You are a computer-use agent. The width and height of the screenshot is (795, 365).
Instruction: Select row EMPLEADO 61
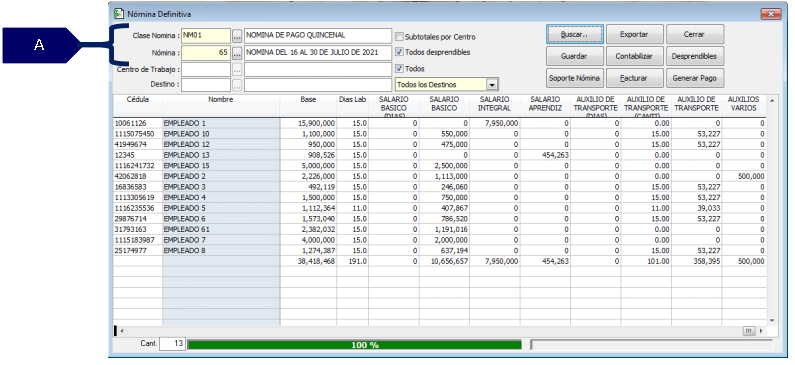pos(439,230)
